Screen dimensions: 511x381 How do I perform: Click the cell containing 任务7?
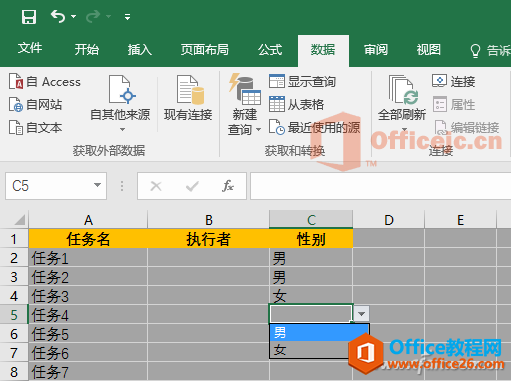point(88,371)
